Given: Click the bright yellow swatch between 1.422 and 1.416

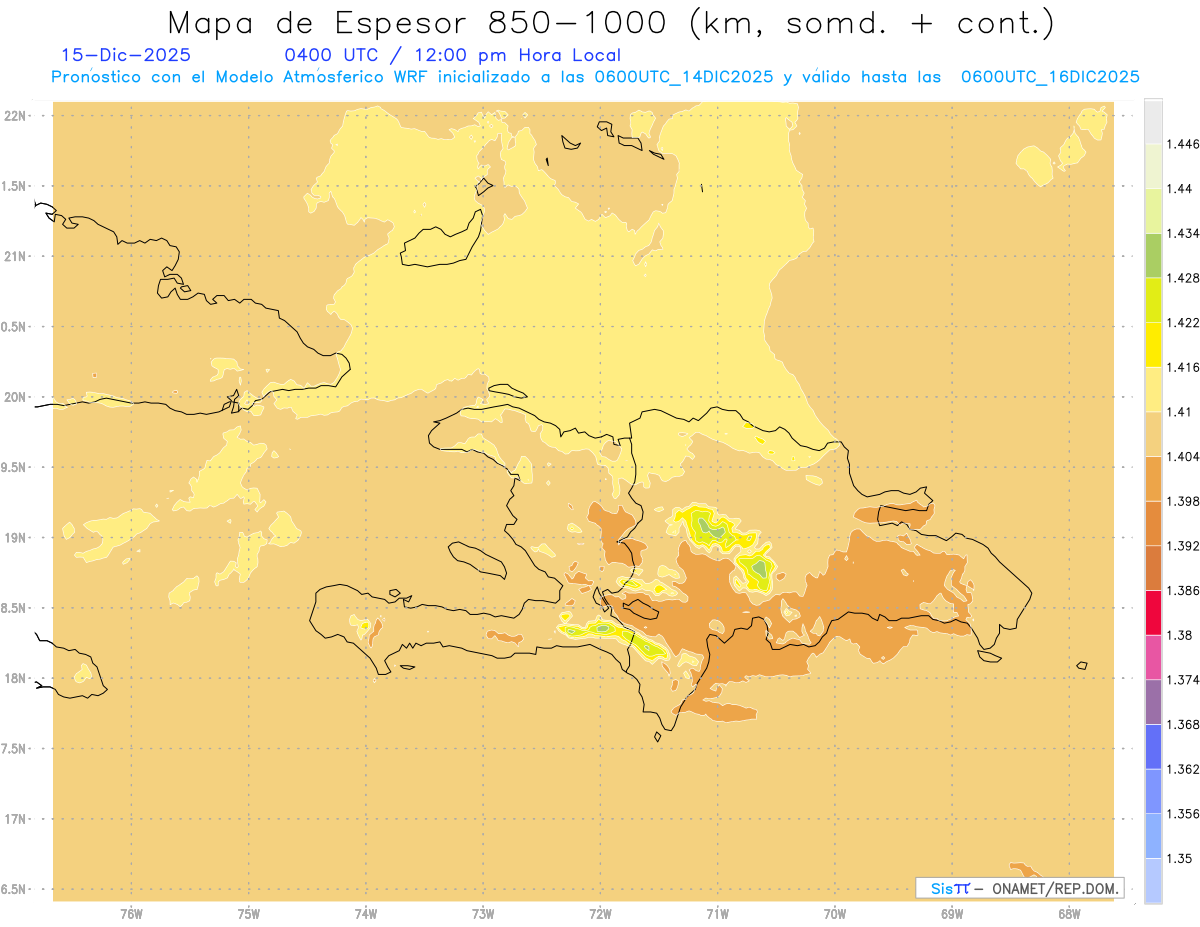Looking at the screenshot, I should tap(1153, 345).
